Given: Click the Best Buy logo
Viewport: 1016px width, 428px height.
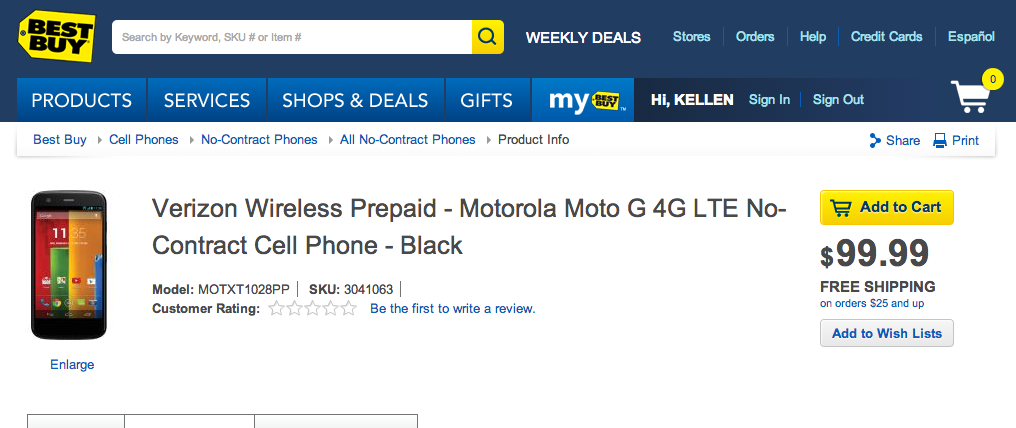Looking at the screenshot, I should tap(56, 36).
